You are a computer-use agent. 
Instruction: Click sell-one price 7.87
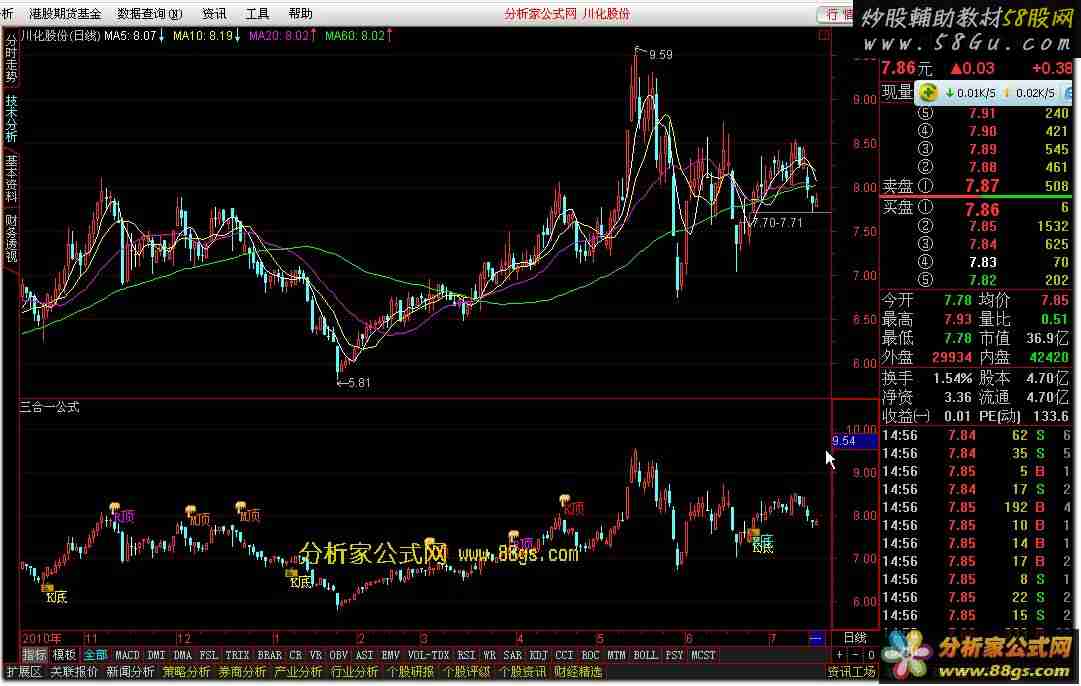coord(982,186)
